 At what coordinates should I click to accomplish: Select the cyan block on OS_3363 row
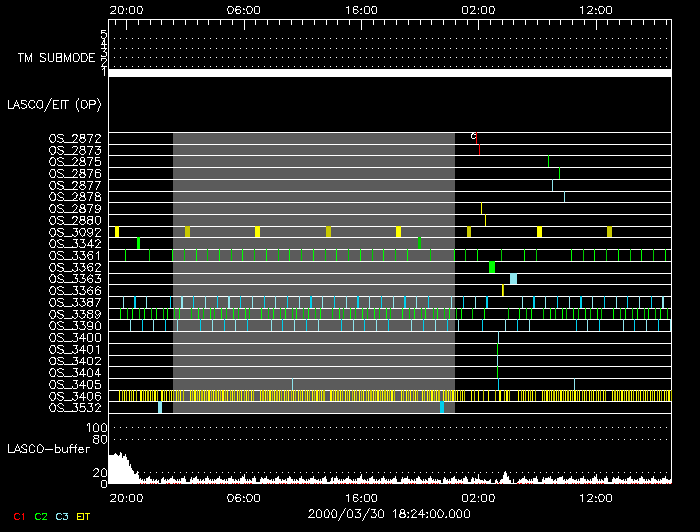coord(513,279)
